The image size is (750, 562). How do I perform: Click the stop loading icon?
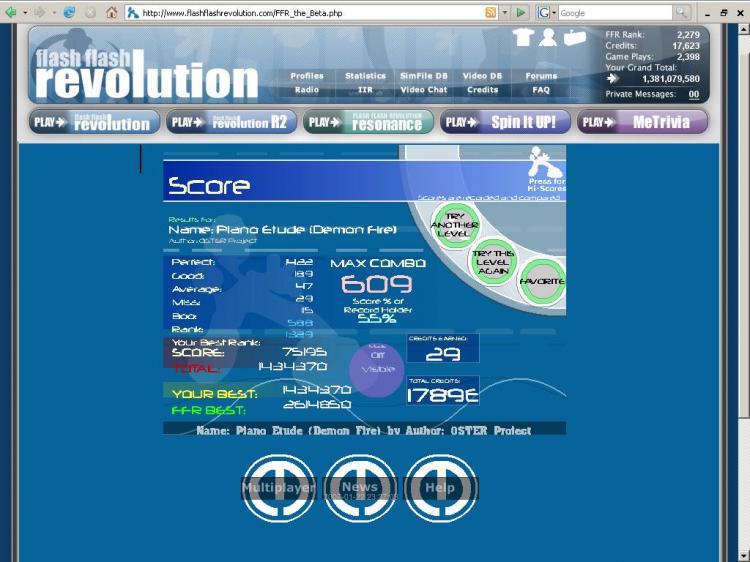coord(90,12)
